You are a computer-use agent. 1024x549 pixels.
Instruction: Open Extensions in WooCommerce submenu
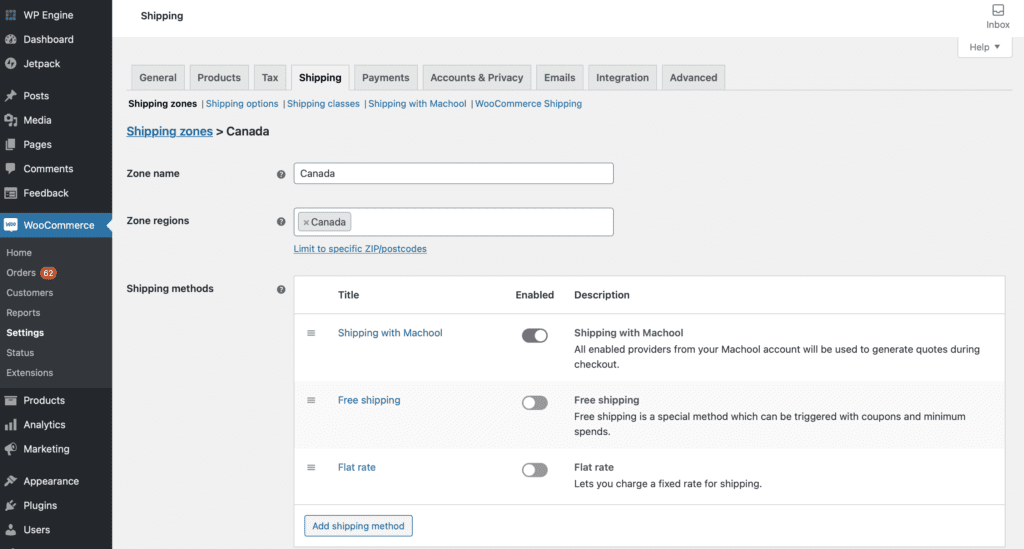click(x=29, y=373)
